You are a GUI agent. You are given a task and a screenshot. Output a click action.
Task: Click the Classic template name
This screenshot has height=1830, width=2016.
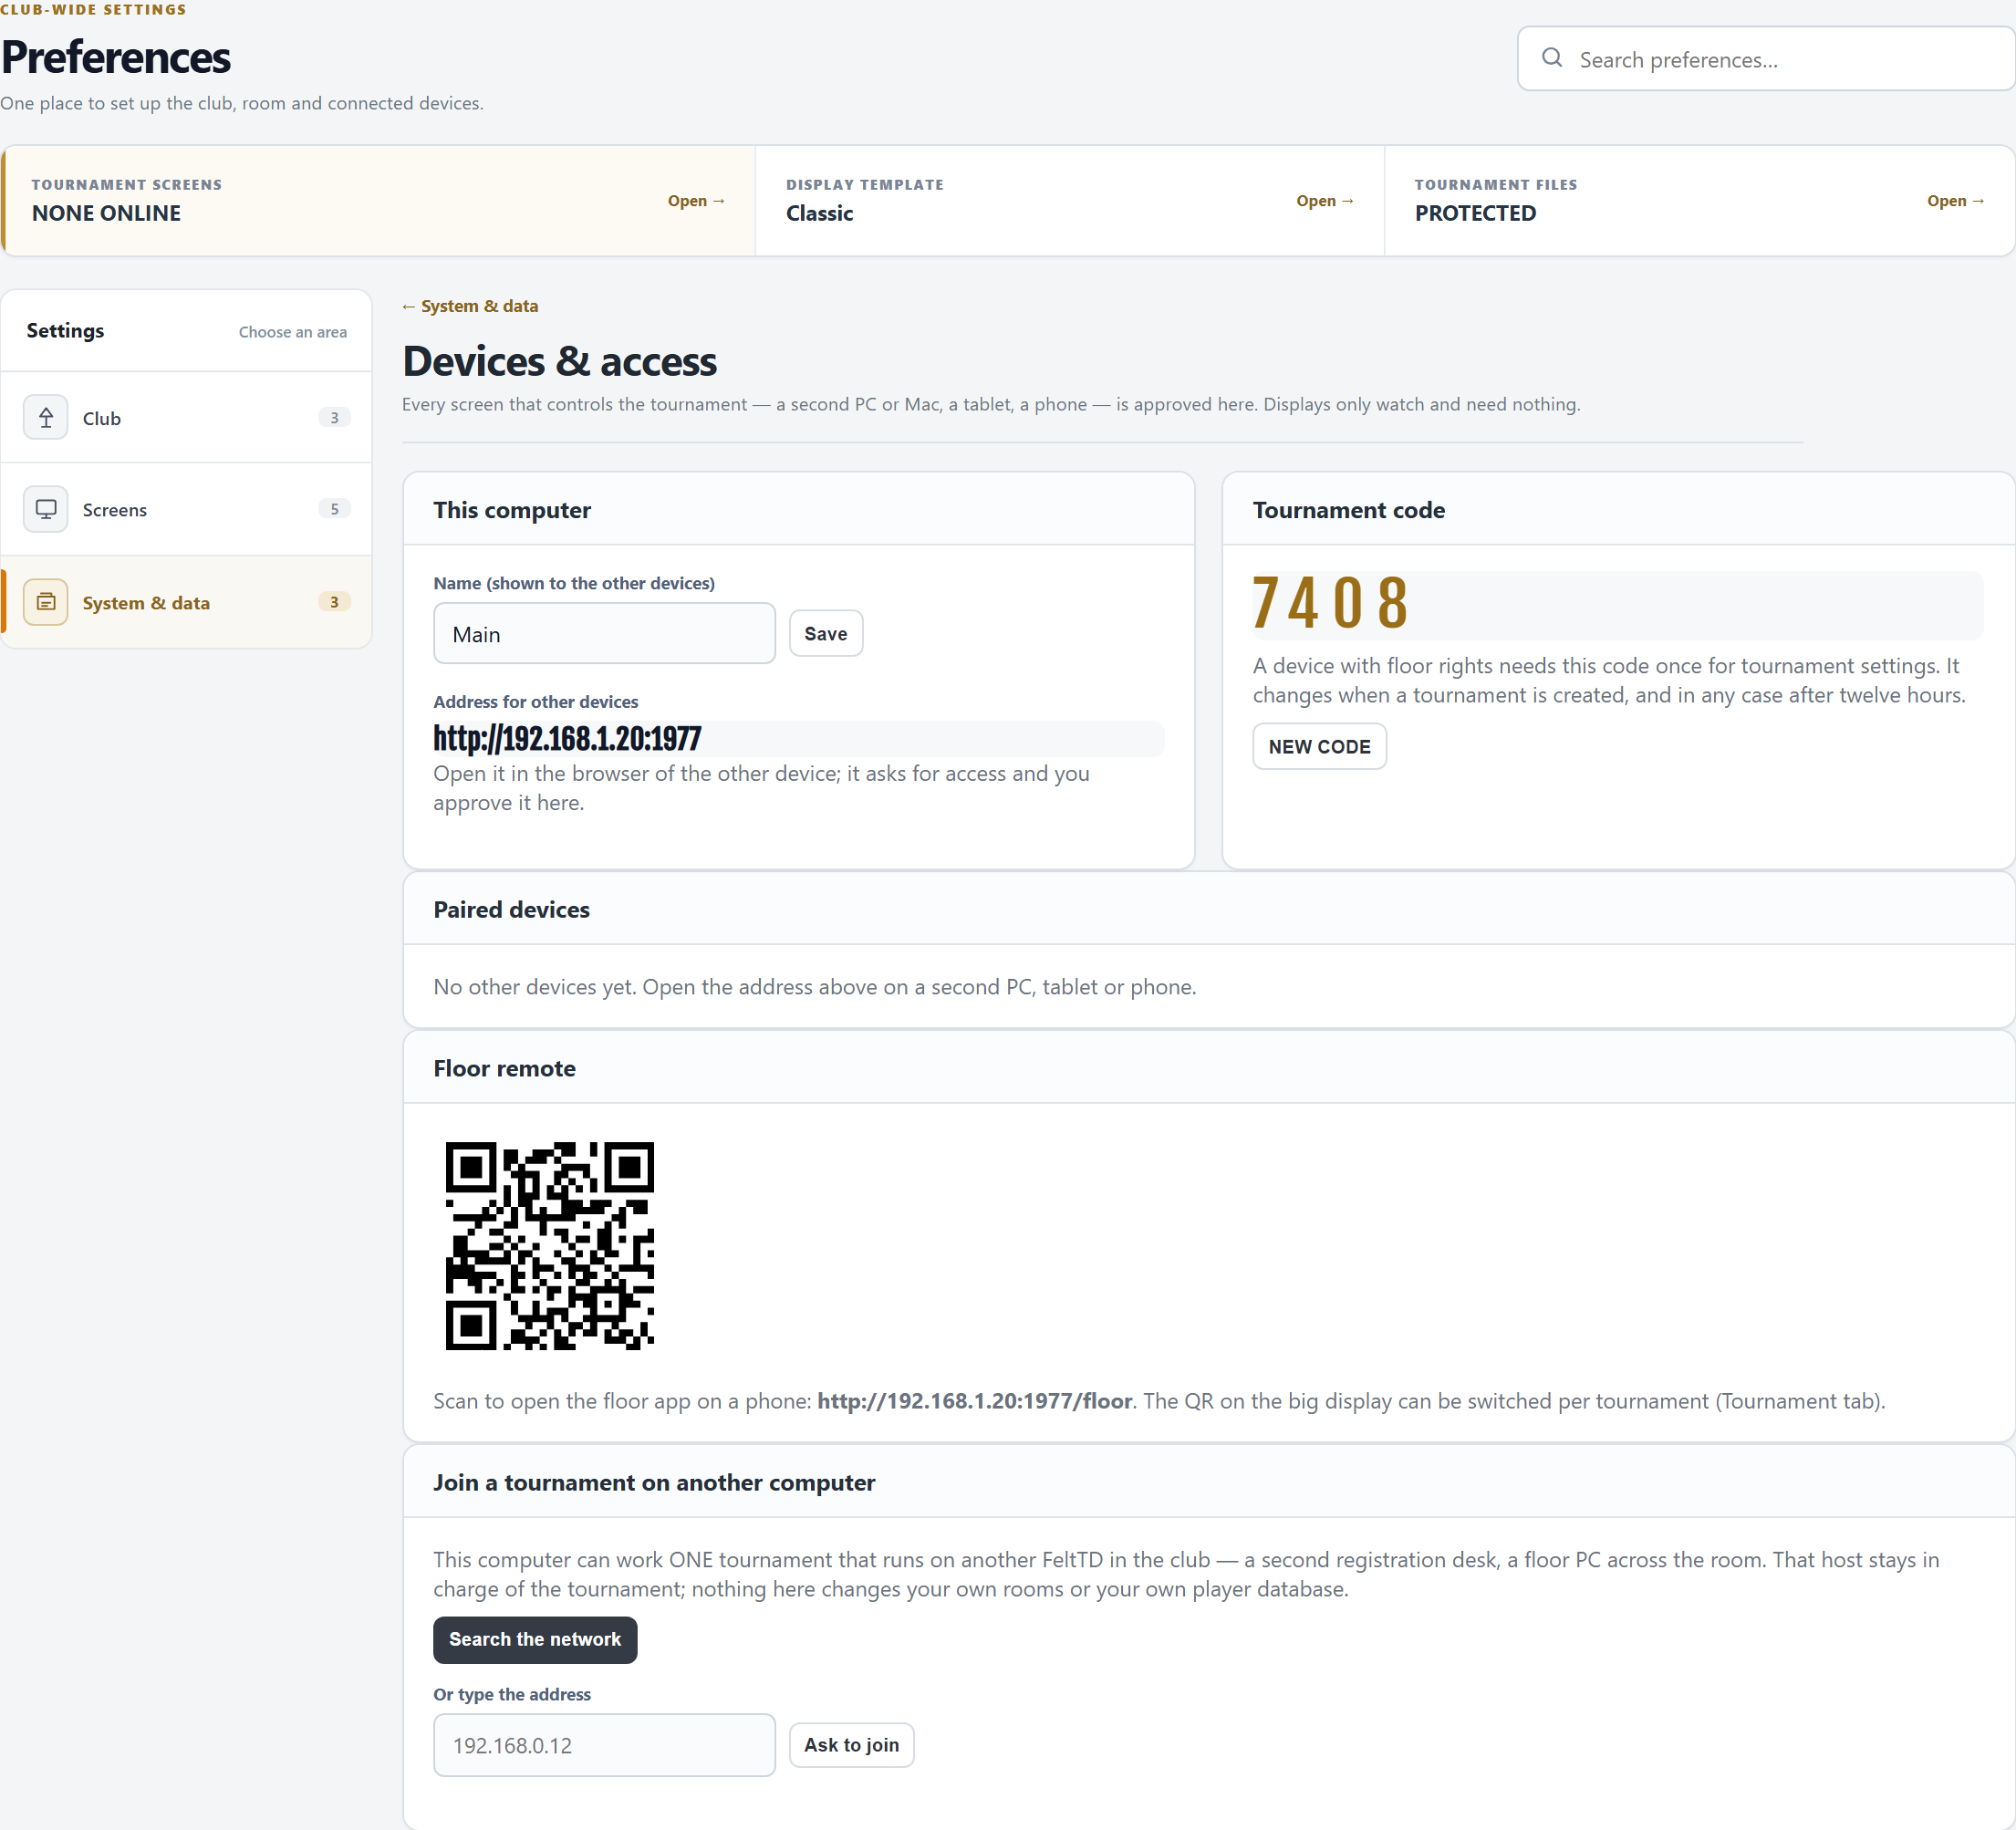[x=819, y=213]
